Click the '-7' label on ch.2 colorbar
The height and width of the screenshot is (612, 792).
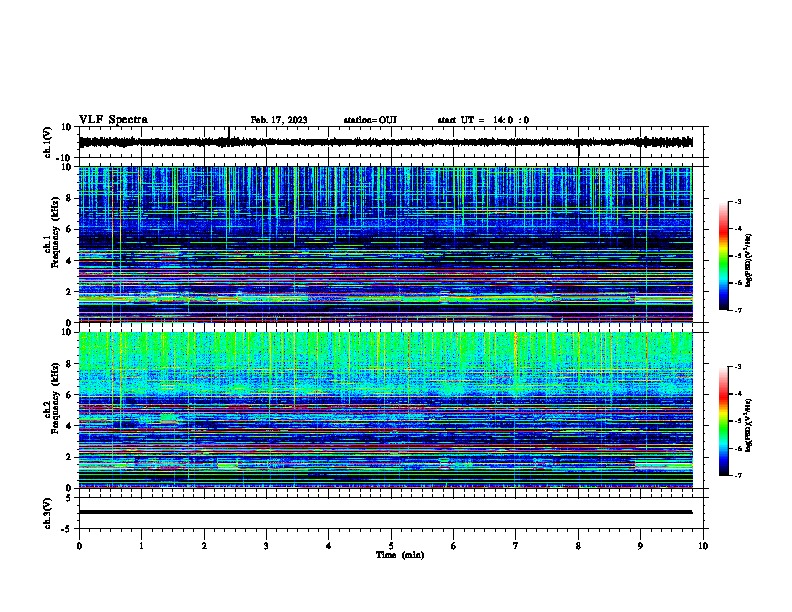[x=737, y=475]
